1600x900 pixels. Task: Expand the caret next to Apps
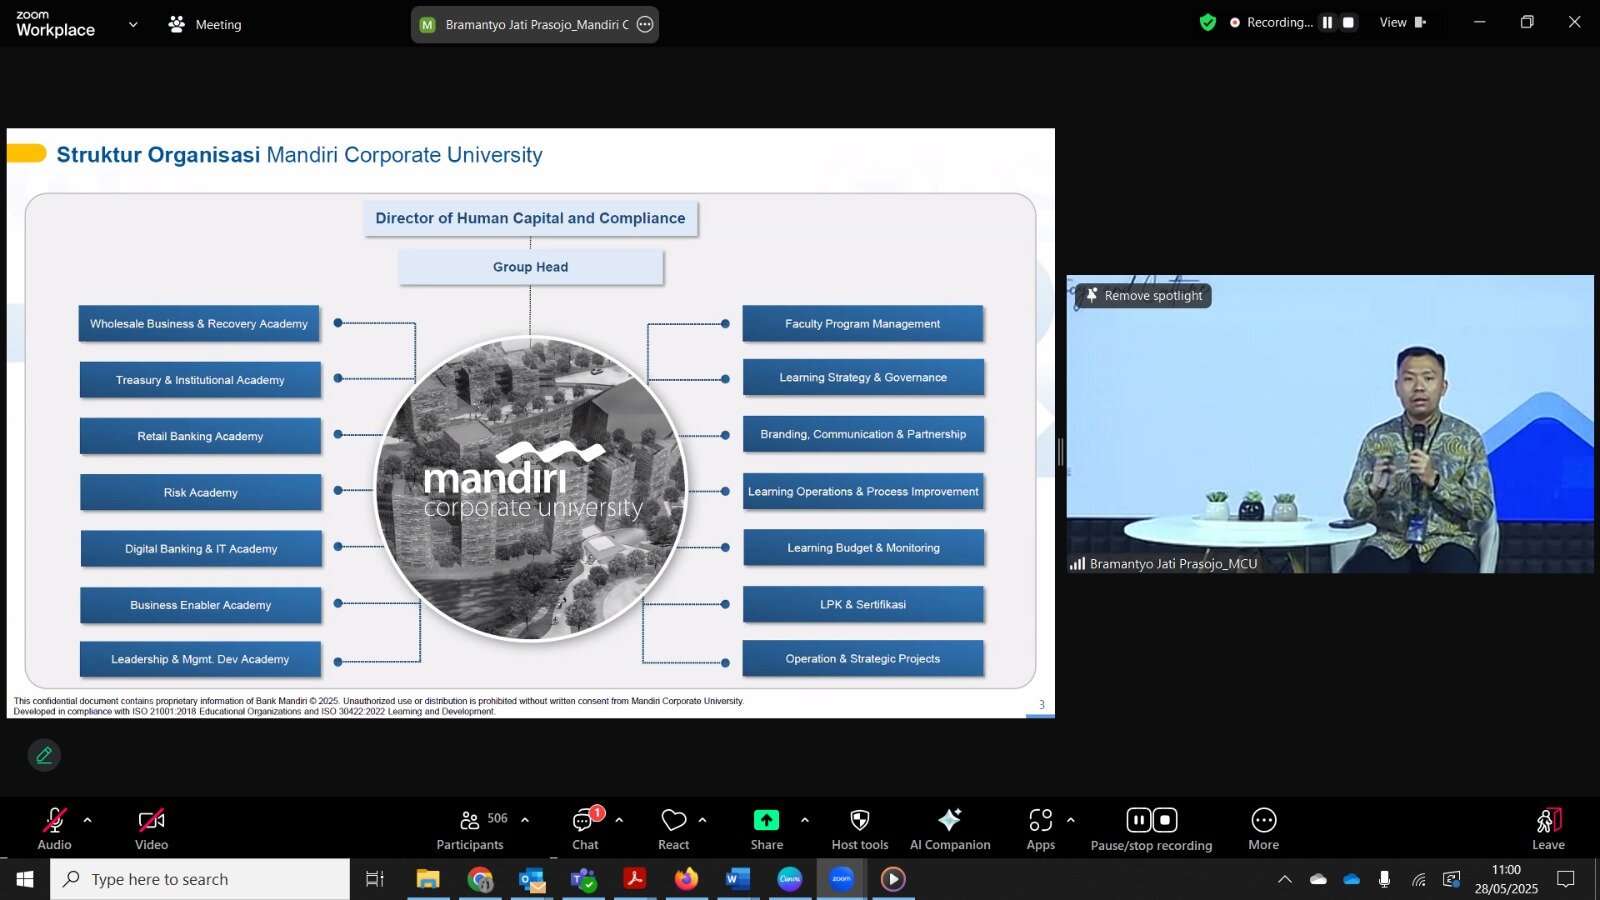(1070, 820)
